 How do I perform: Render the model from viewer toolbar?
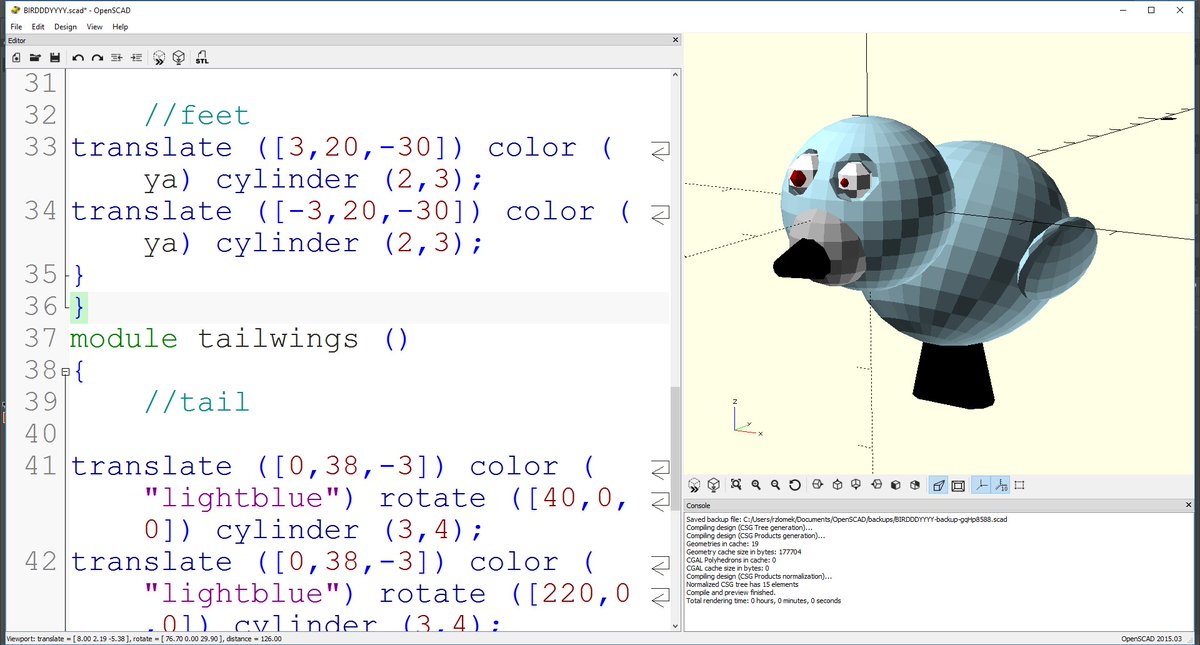(x=714, y=485)
